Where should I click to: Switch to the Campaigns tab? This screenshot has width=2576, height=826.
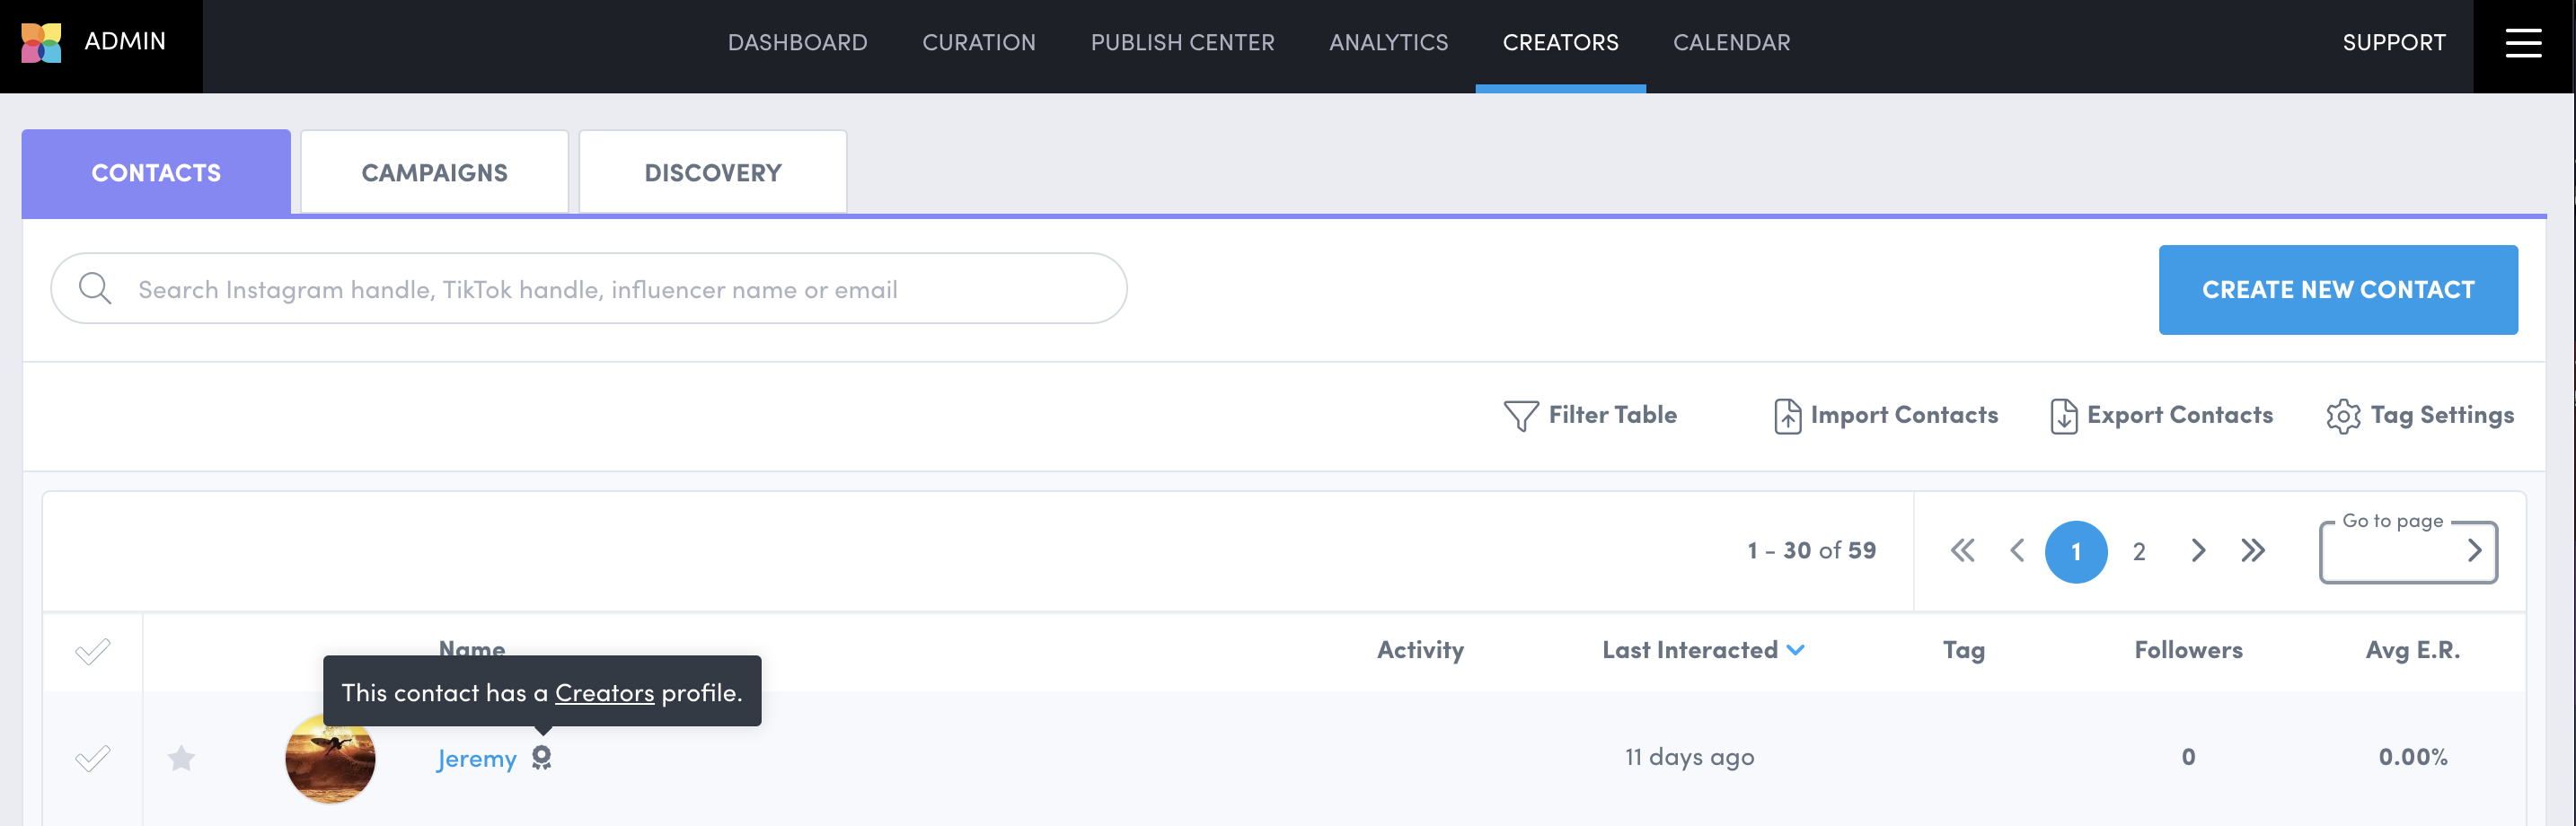[434, 171]
